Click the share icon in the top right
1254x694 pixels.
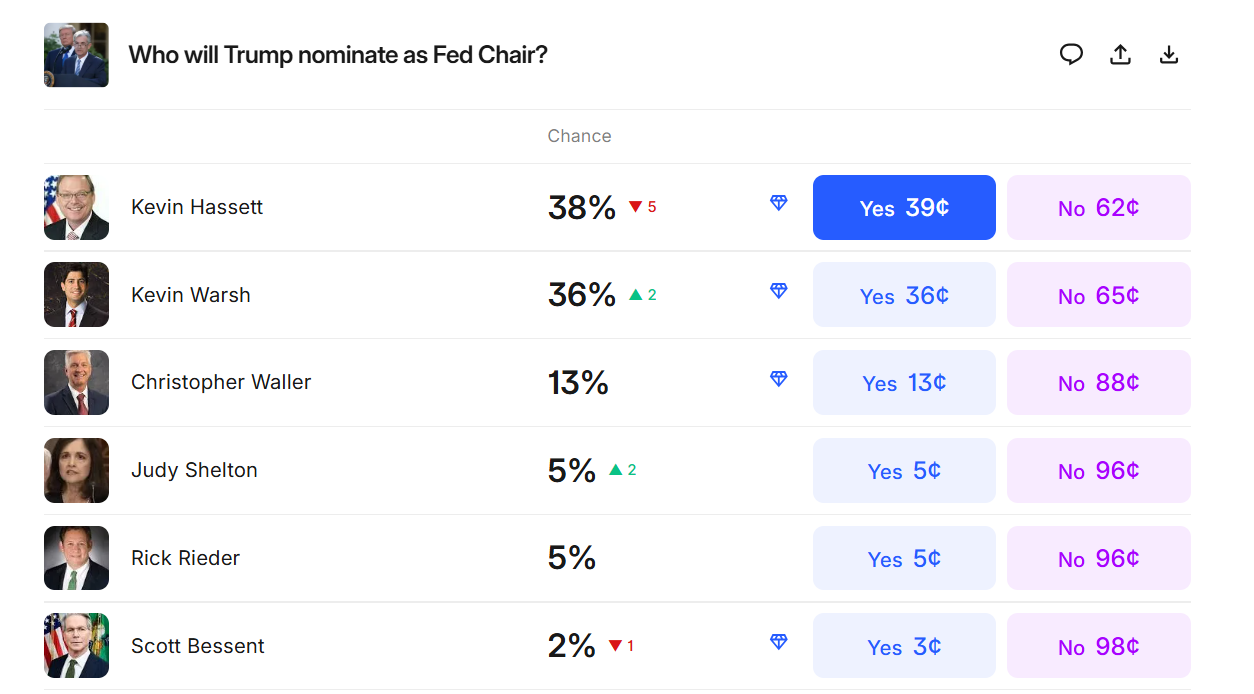(1120, 55)
